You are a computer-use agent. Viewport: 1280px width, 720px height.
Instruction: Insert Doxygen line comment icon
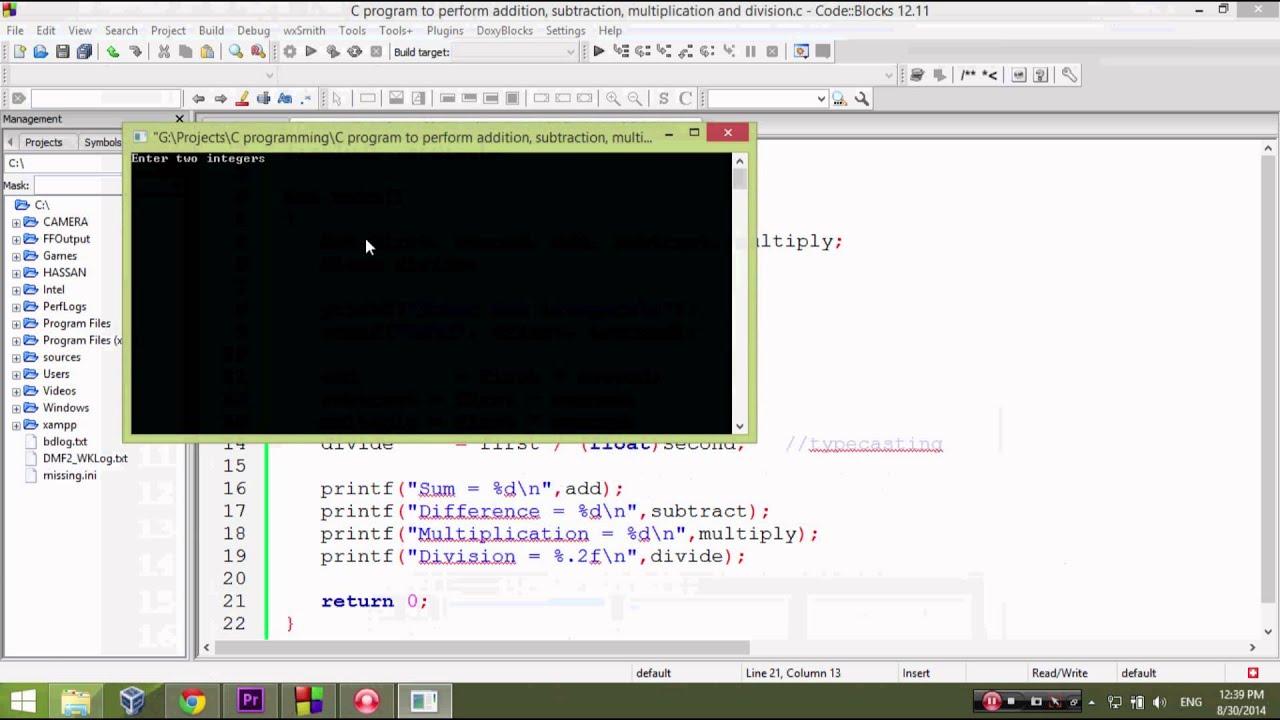tap(989, 75)
